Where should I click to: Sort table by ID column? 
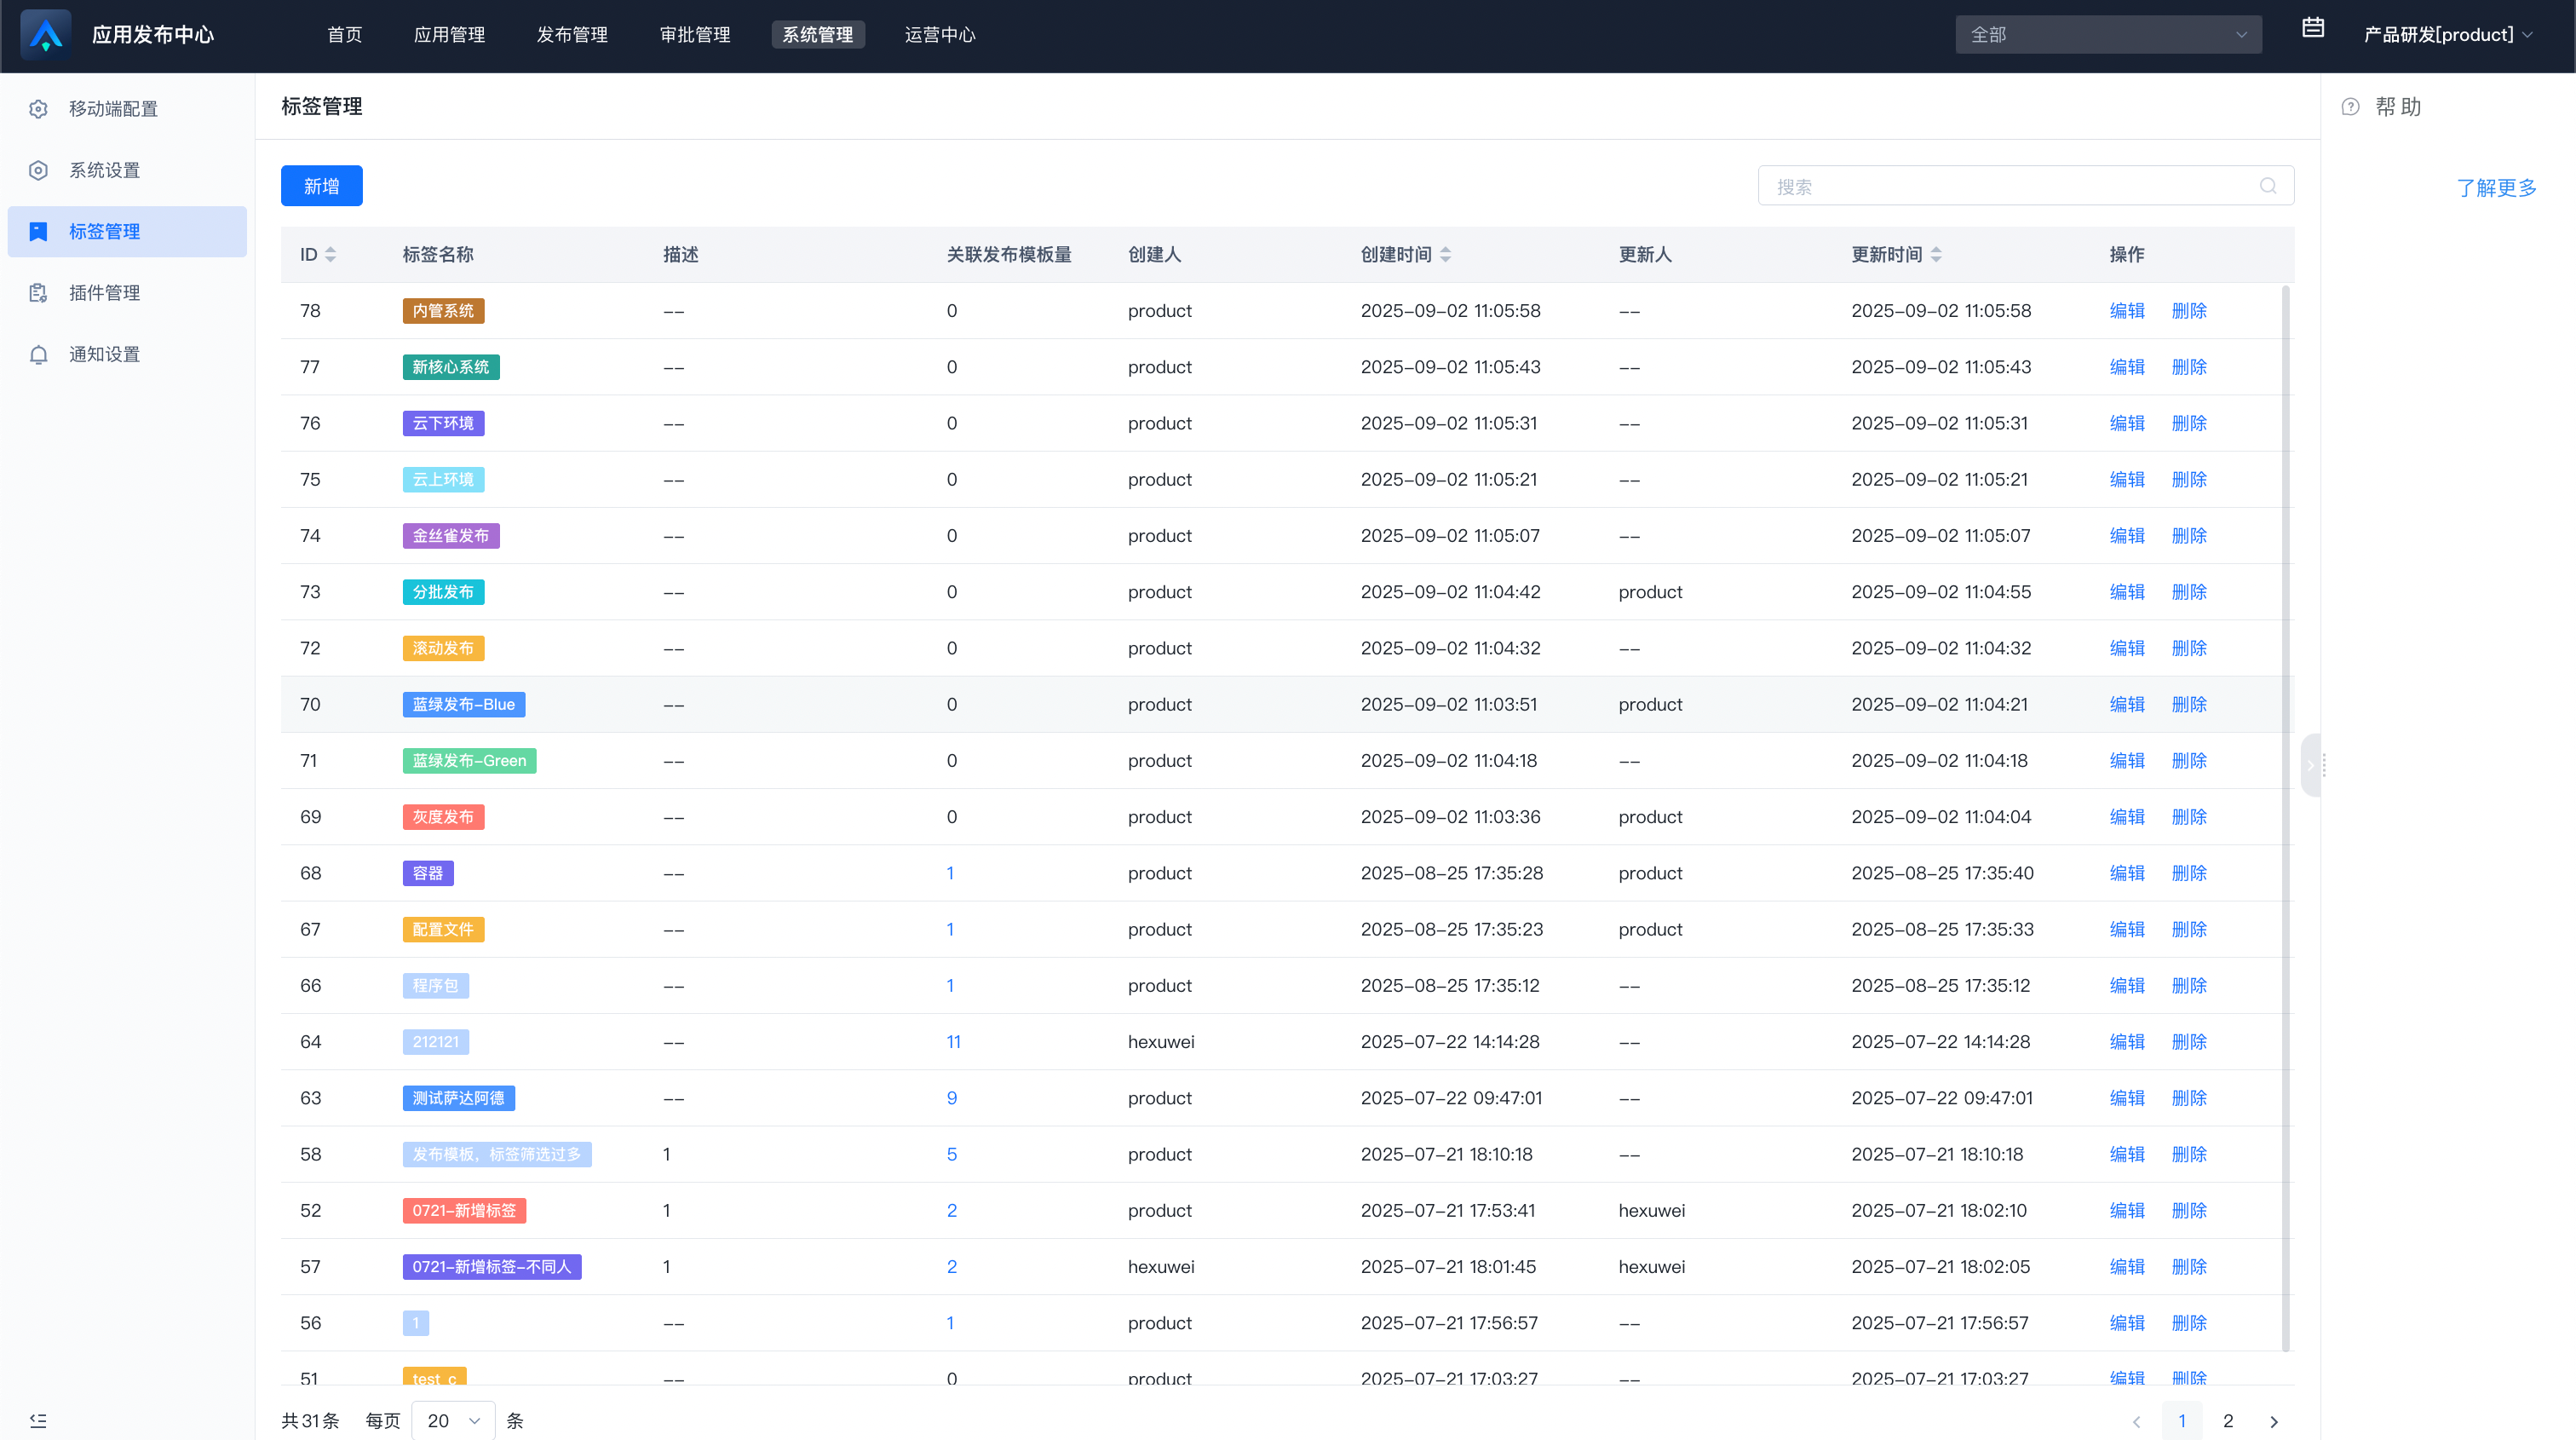[330, 254]
